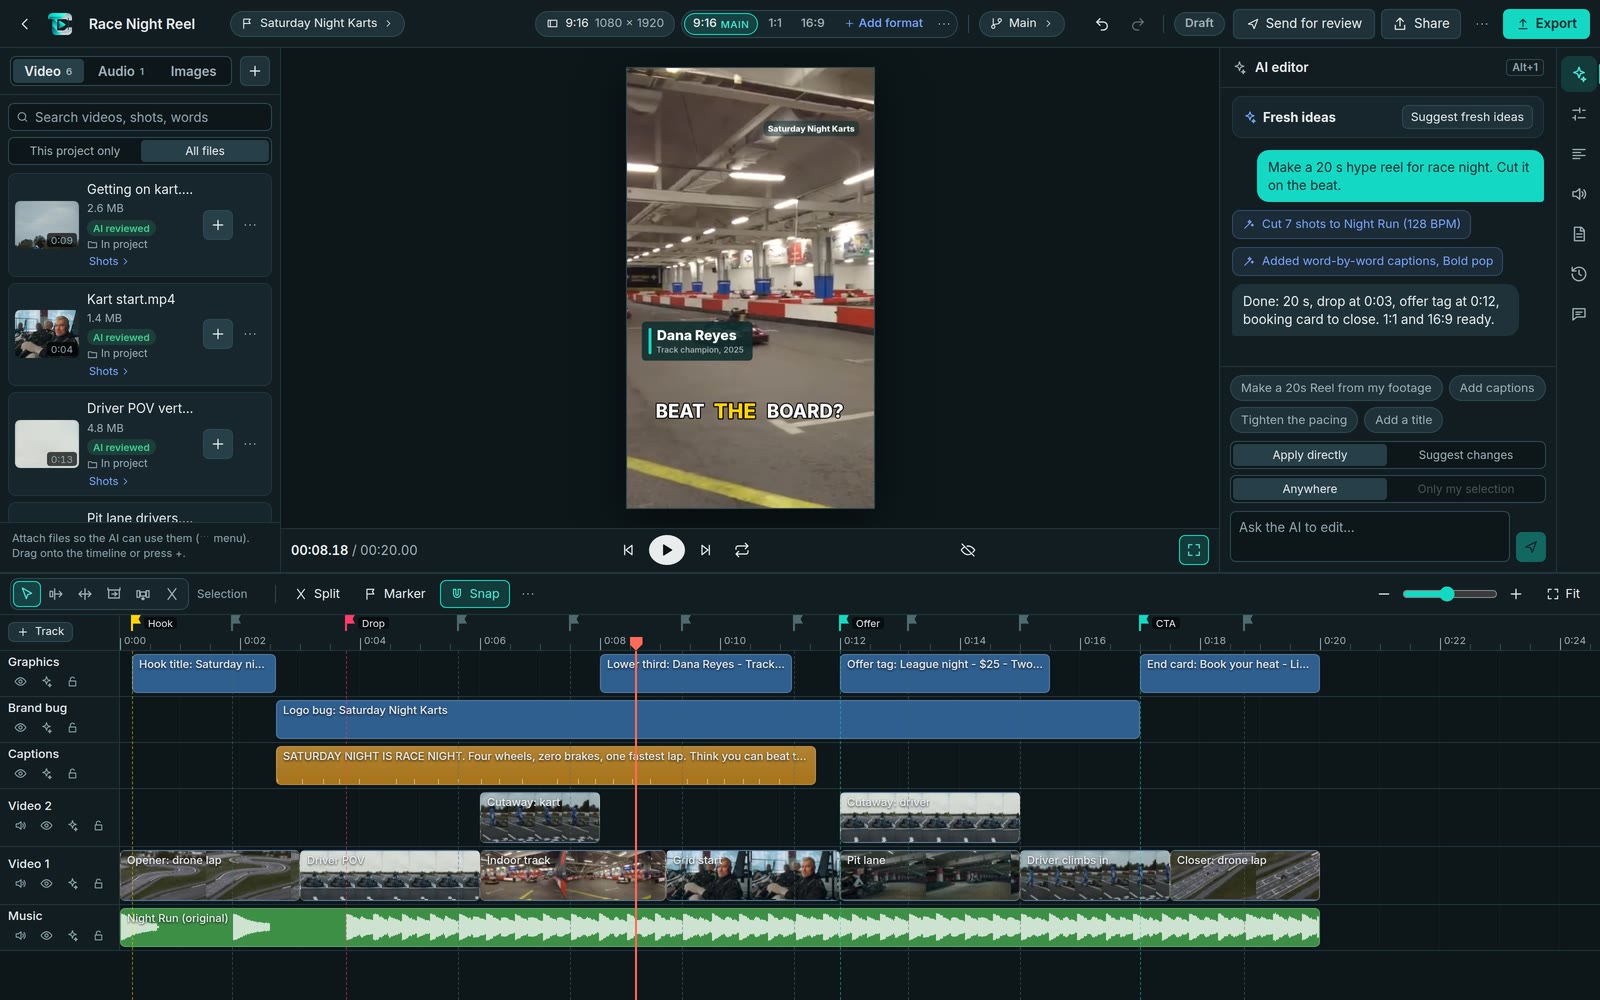The width and height of the screenshot is (1600, 1000).
Task: Toggle Snap in the timeline toolbar
Action: point(475,594)
